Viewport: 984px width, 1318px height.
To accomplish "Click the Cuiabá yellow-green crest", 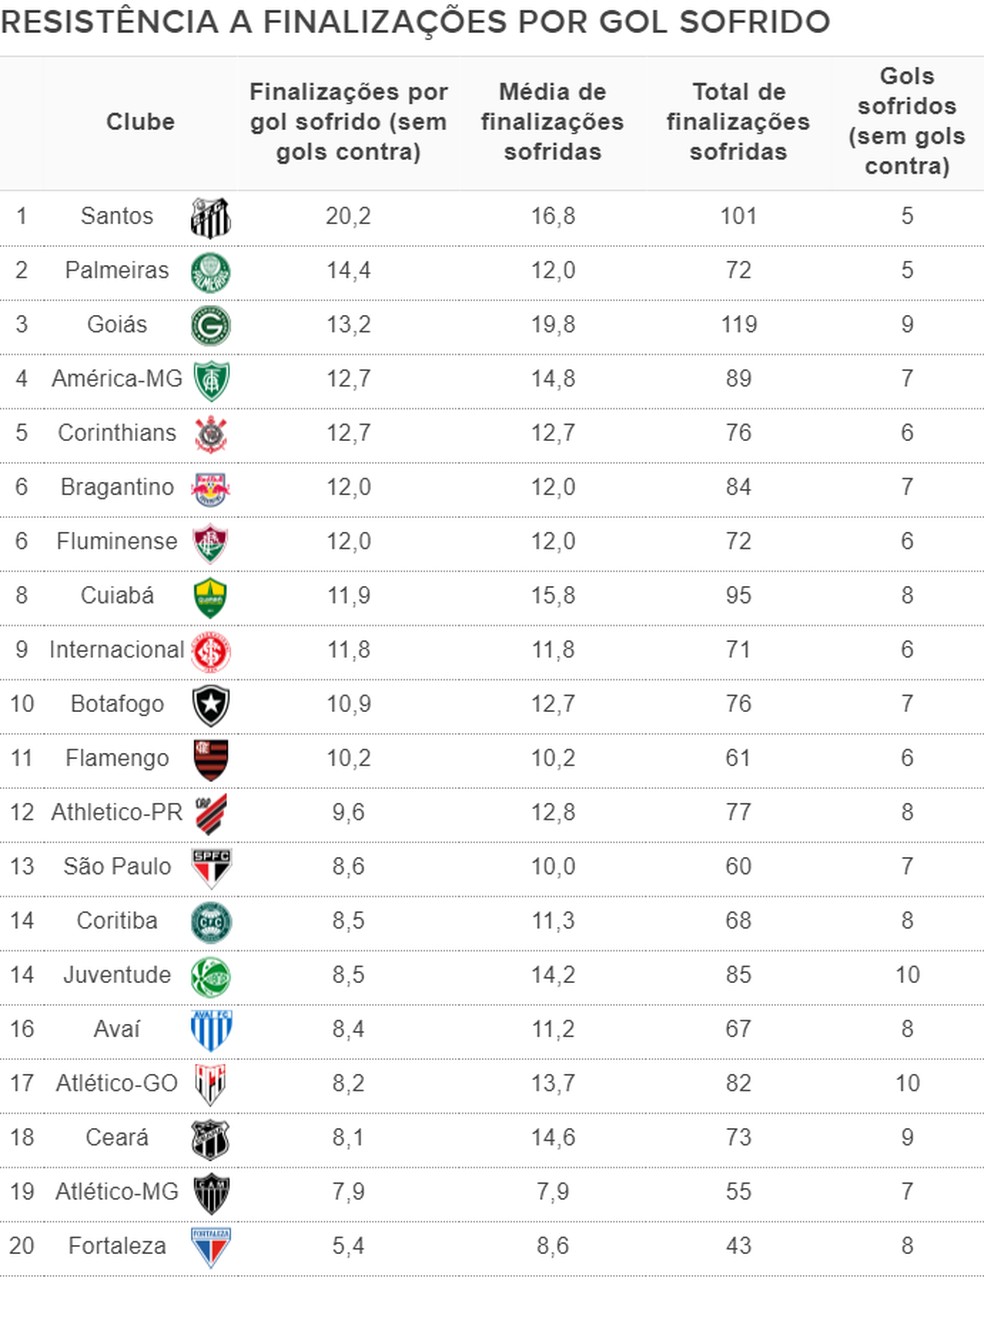I will click(211, 597).
